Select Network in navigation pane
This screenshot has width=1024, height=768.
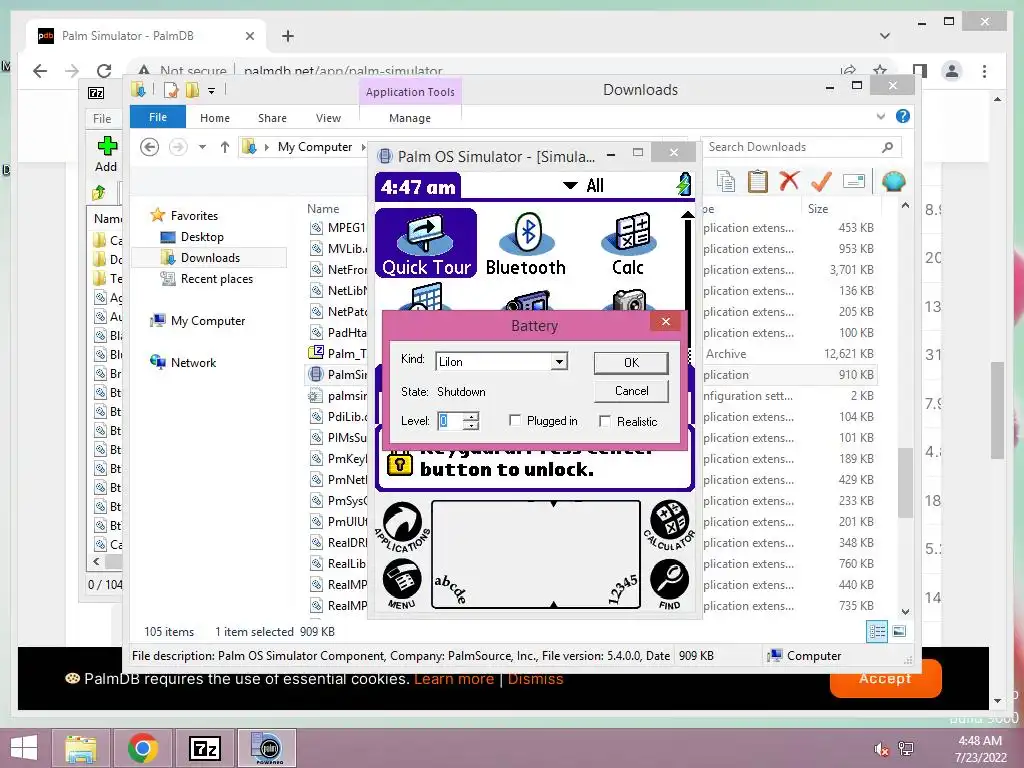pyautogui.click(x=193, y=362)
